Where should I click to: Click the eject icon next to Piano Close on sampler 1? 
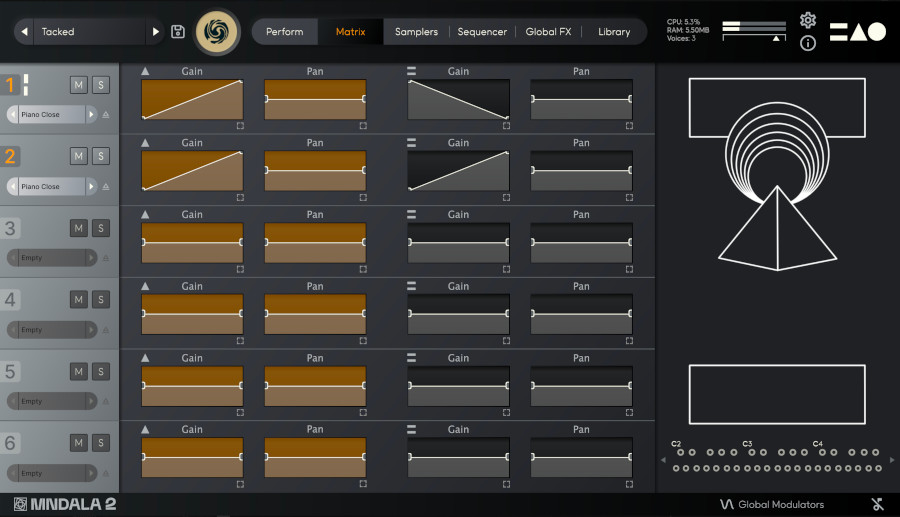106,115
